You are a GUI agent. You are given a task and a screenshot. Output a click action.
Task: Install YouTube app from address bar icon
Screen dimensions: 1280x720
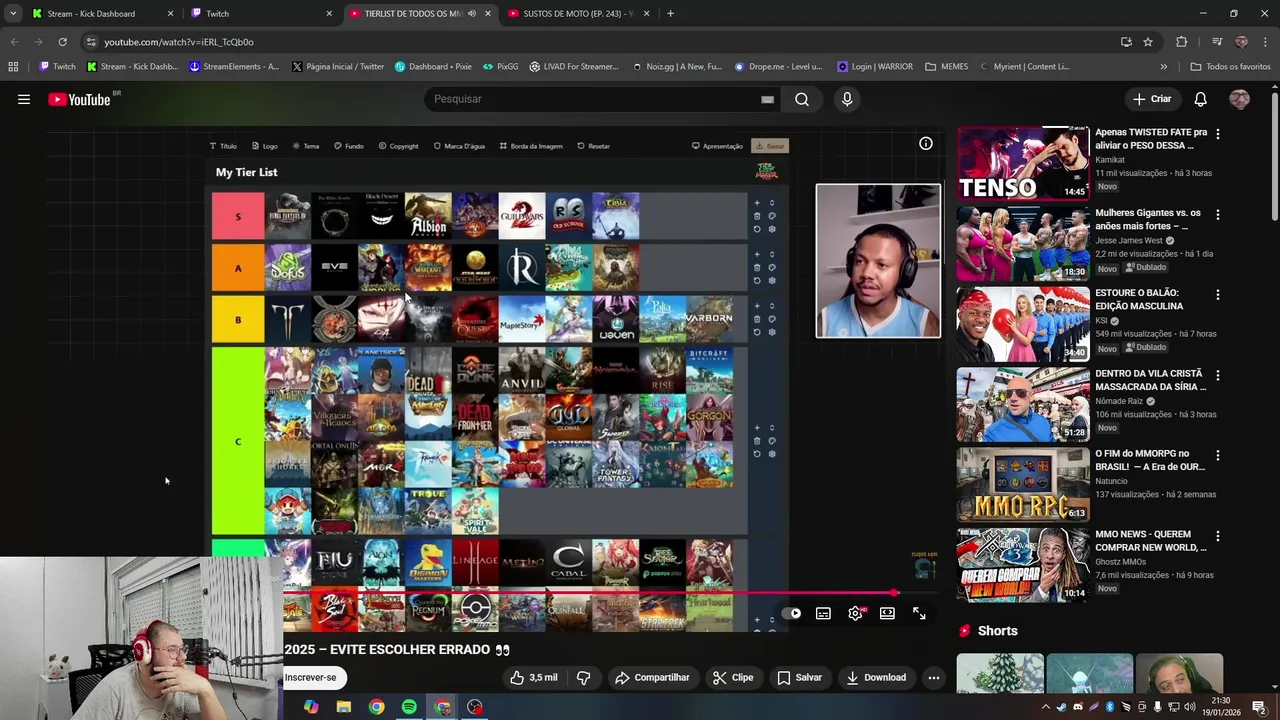[1126, 42]
